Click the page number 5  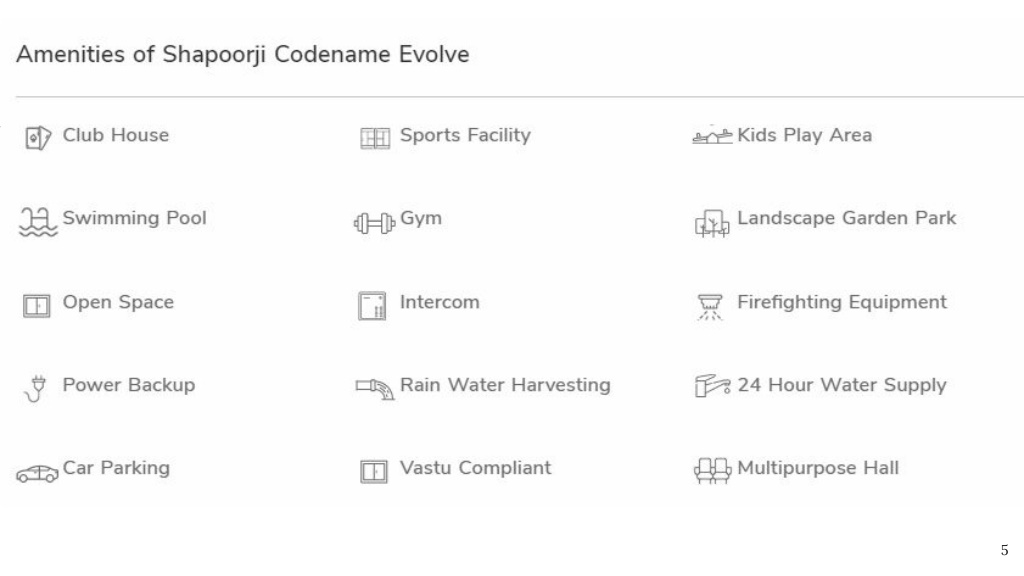coord(1004,550)
